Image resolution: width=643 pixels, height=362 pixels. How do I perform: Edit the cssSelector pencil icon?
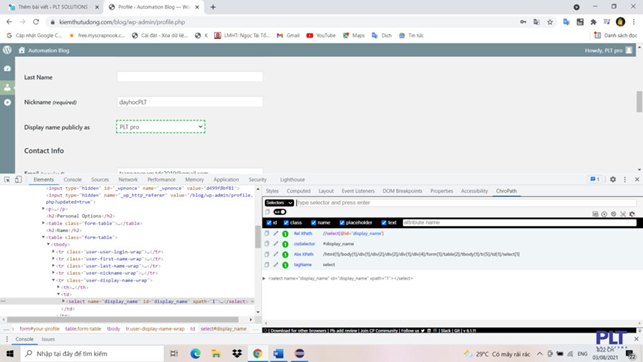point(276,244)
